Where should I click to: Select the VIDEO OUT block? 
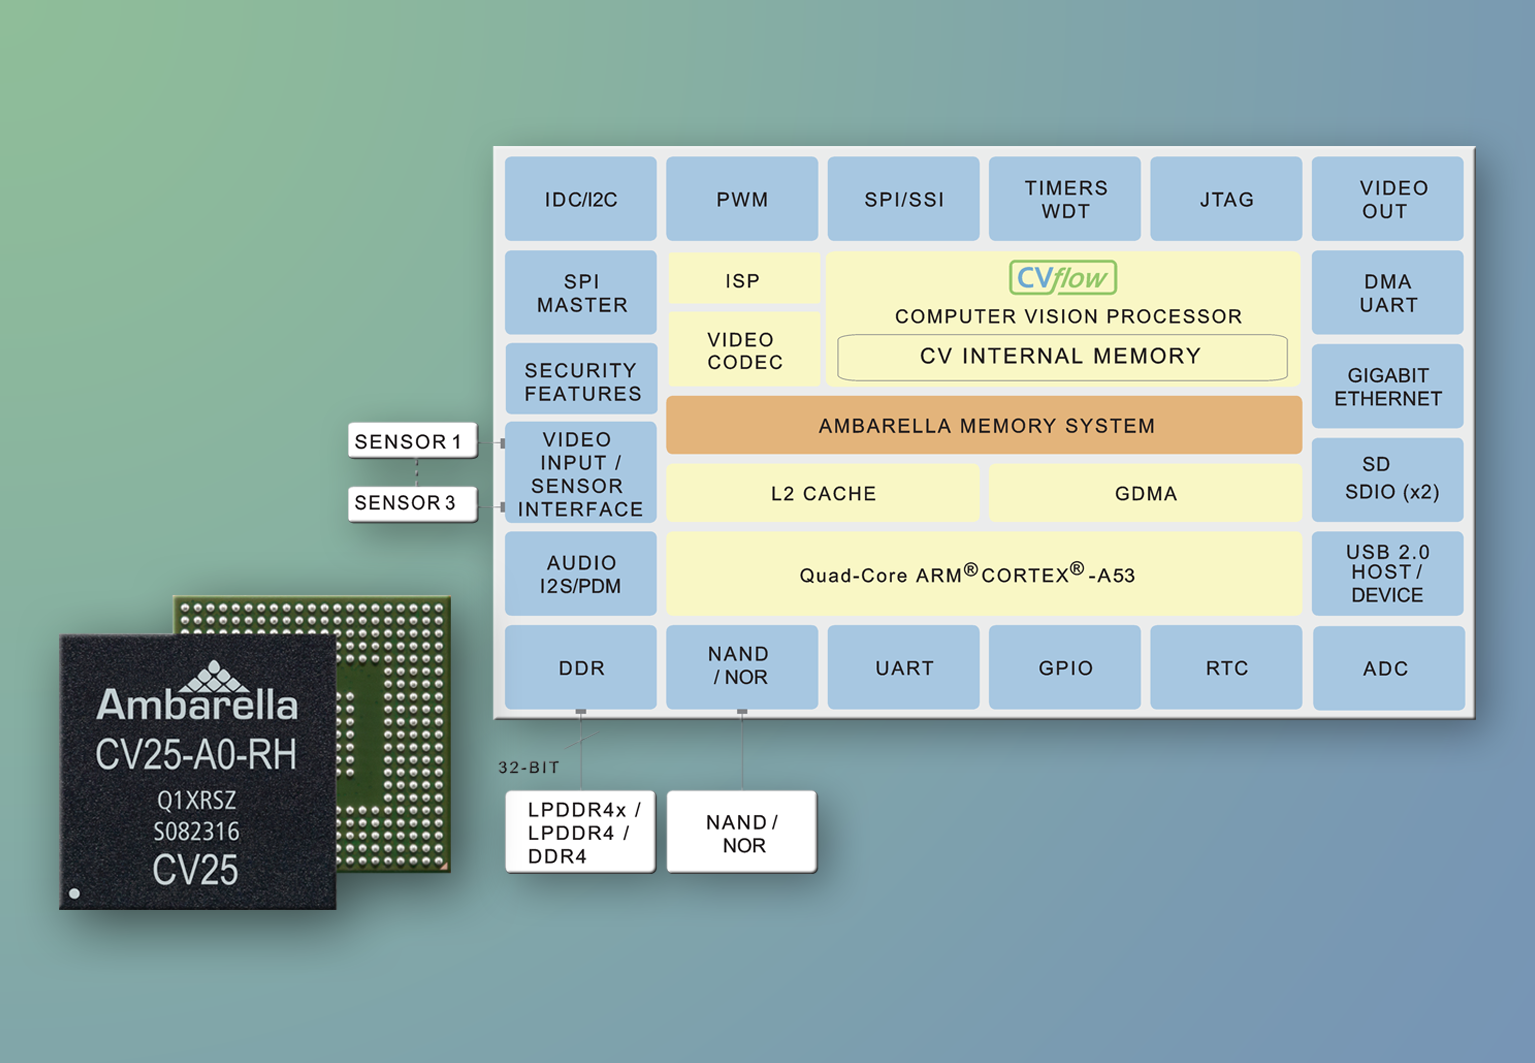click(1388, 199)
